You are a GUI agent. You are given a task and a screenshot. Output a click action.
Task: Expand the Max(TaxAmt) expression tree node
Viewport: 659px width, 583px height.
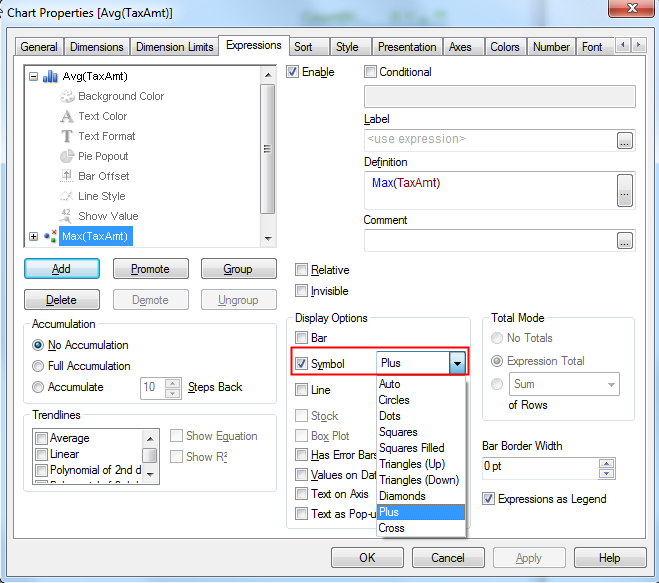[x=34, y=236]
